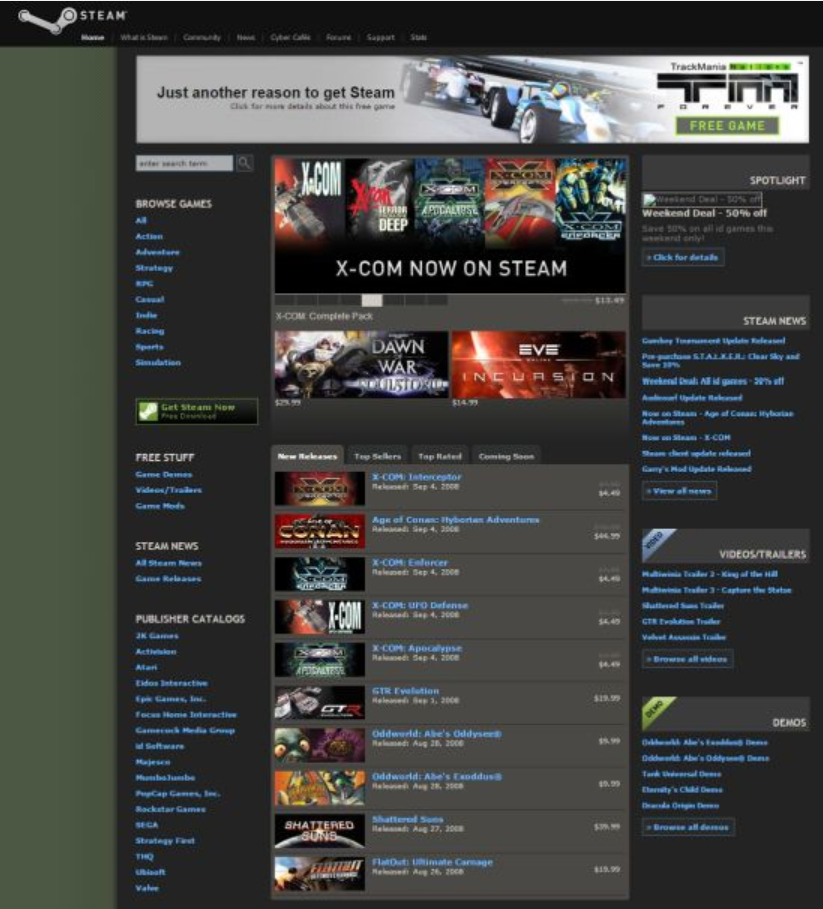823x909 pixels.
Task: Select the first carousel position segment
Action: [x=285, y=300]
